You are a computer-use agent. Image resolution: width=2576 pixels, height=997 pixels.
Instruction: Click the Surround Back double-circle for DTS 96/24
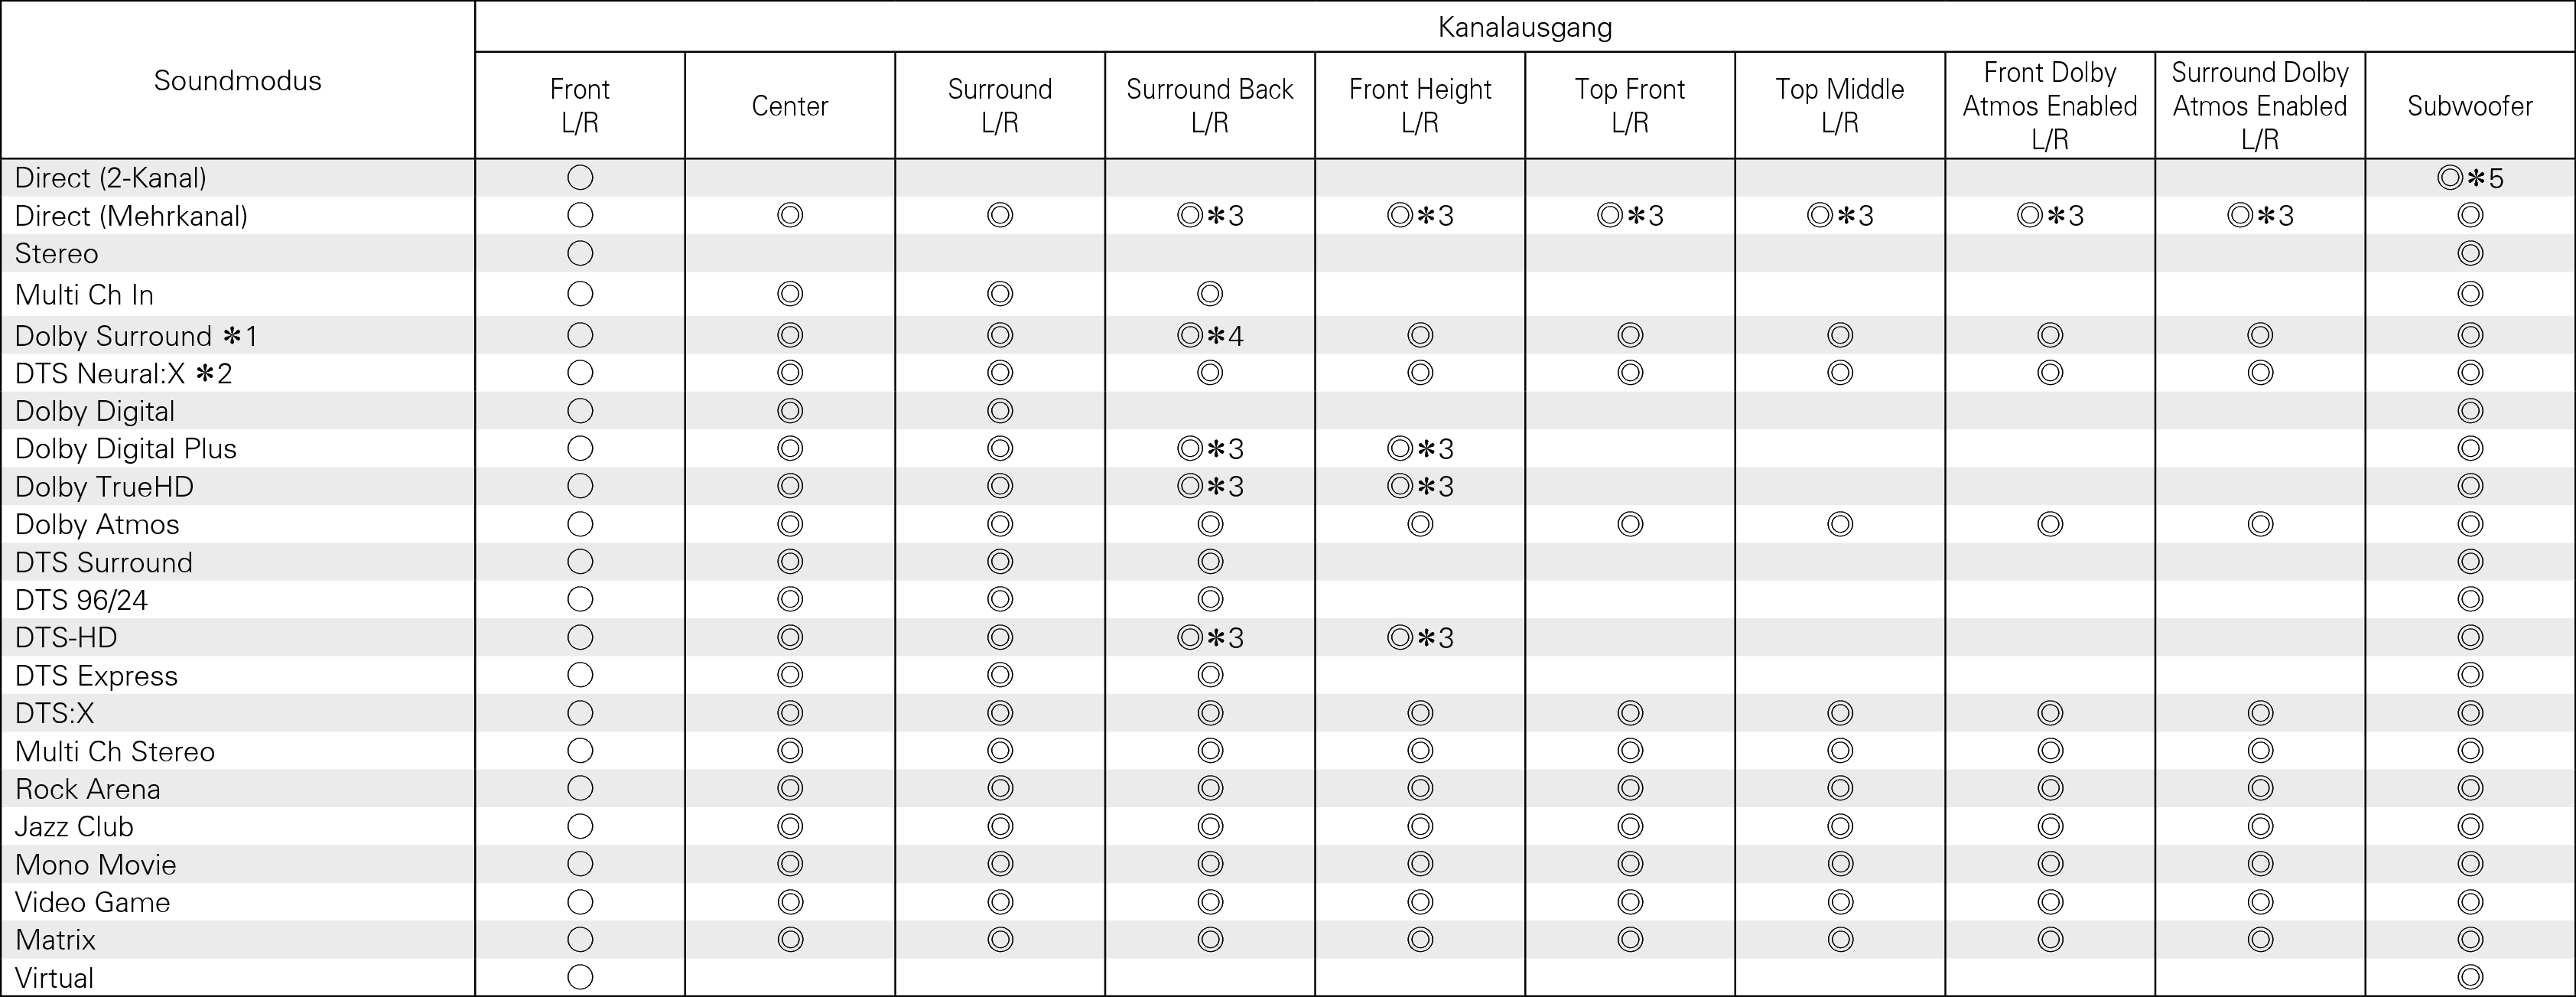[x=1210, y=600]
